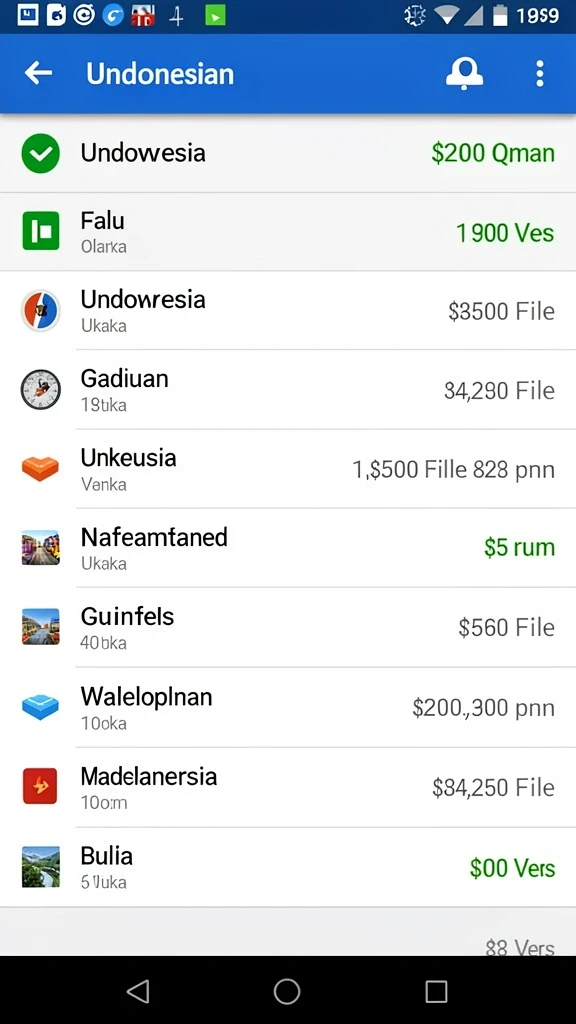
Task: Tap the red-blue circular icon for Undowresia
Action: (x=40, y=311)
